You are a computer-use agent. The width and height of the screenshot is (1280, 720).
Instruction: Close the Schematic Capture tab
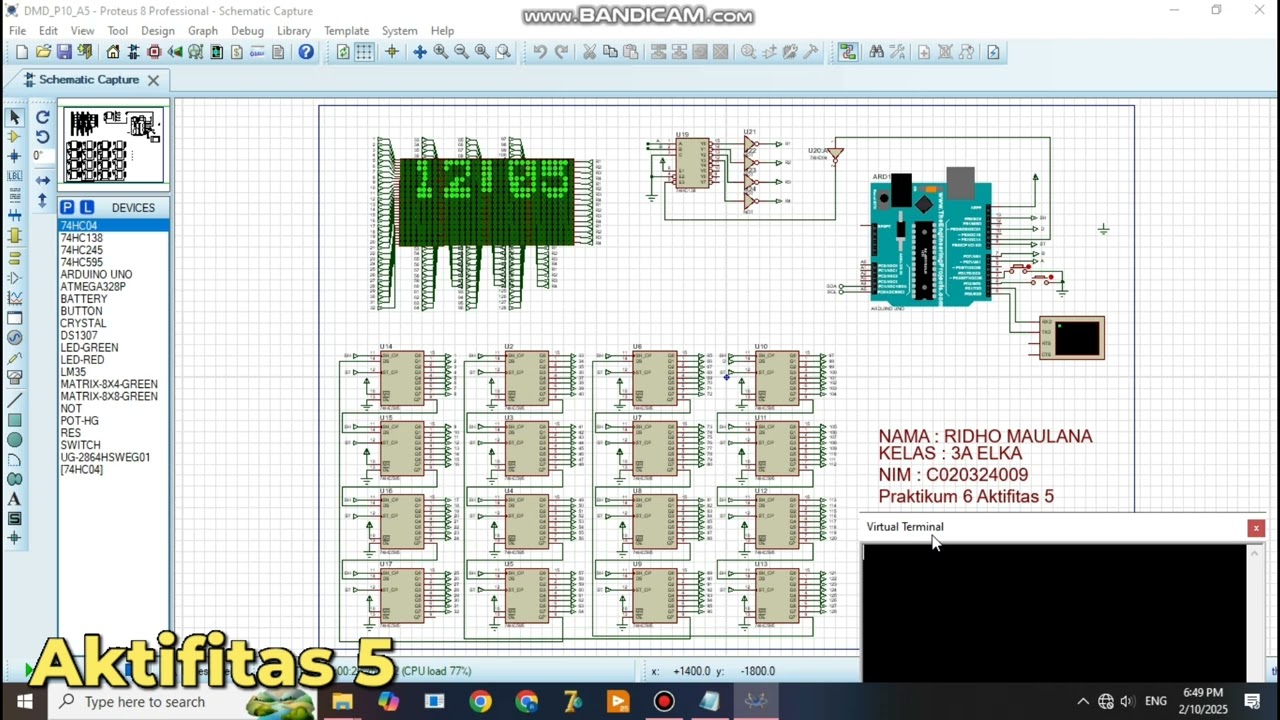[x=153, y=80]
